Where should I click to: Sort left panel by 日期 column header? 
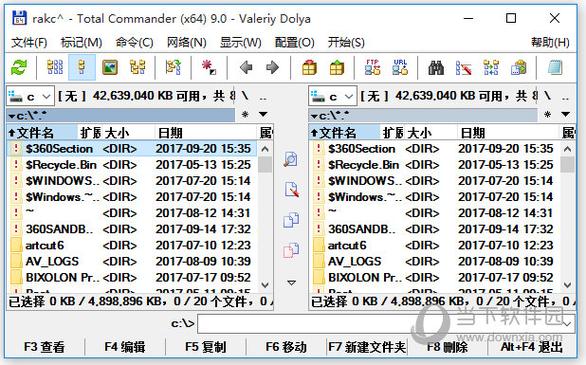click(x=206, y=133)
